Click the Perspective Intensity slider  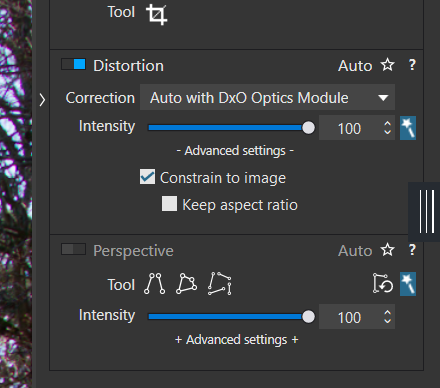231,317
